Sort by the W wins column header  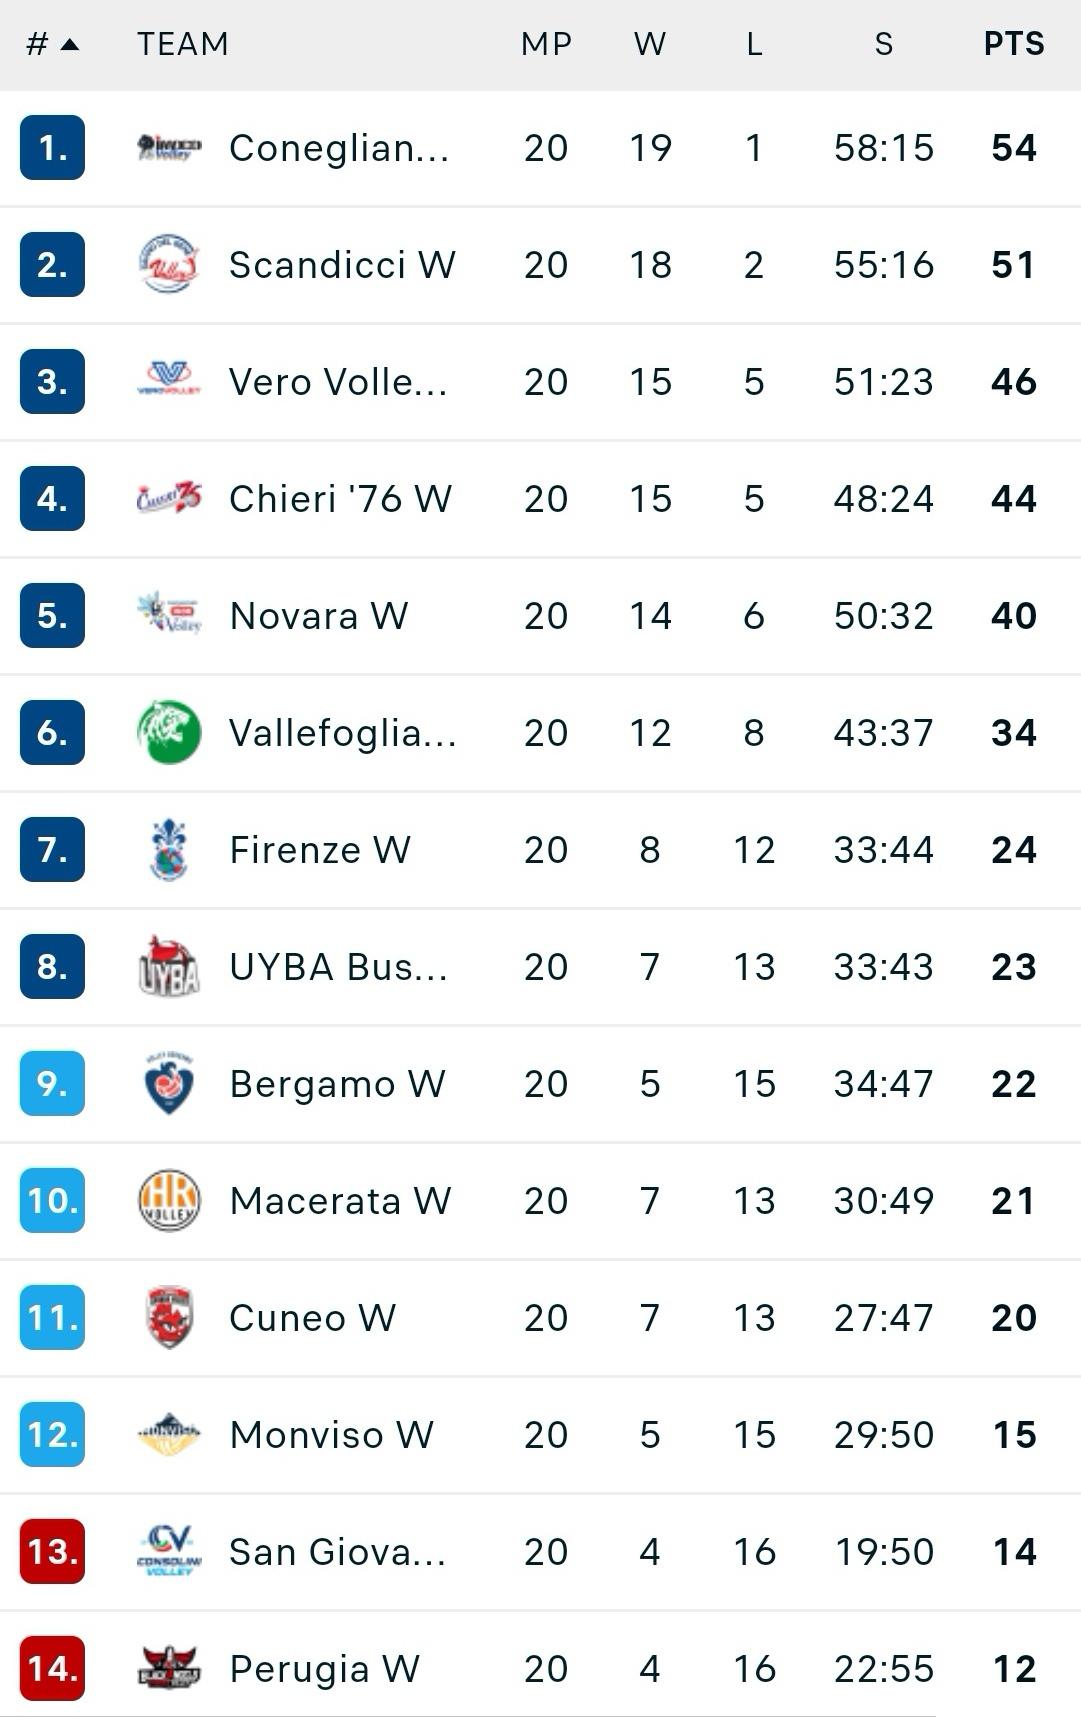tap(650, 44)
